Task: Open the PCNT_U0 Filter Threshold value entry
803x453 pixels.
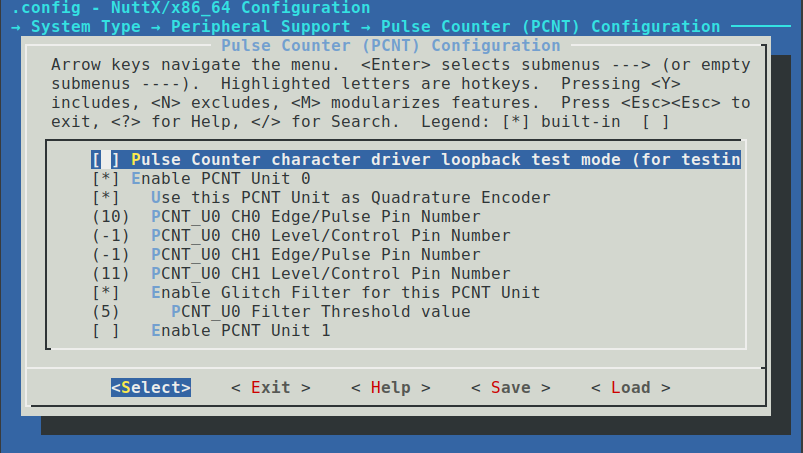Action: 320,312
